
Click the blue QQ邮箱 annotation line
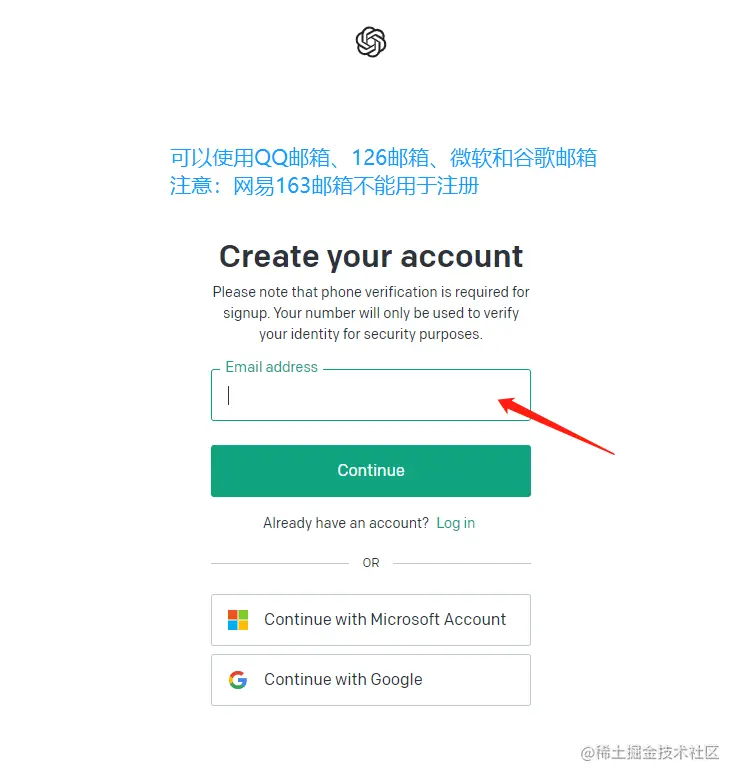pos(383,158)
